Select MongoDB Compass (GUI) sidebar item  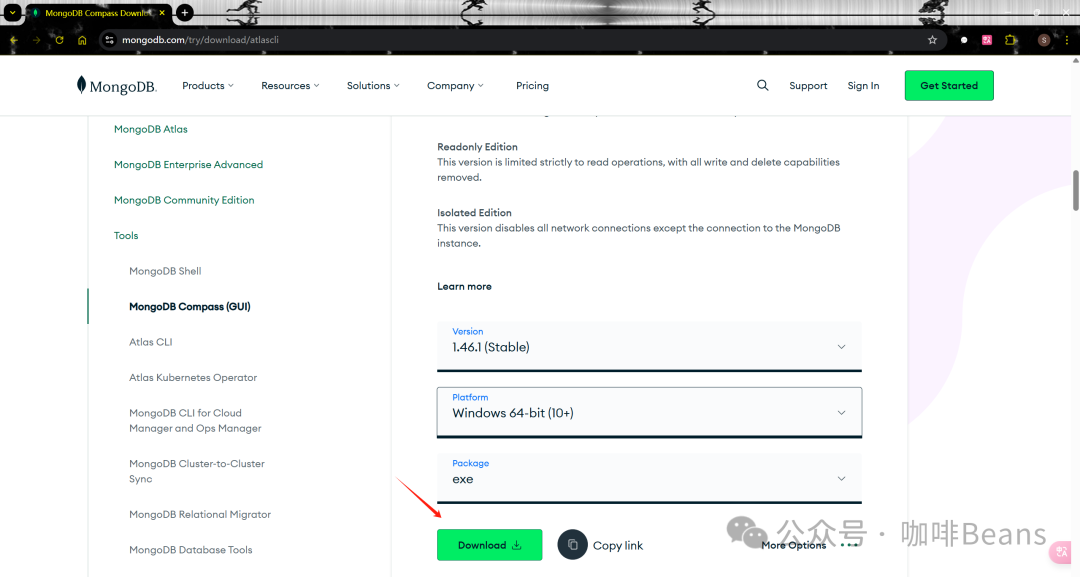coord(190,306)
